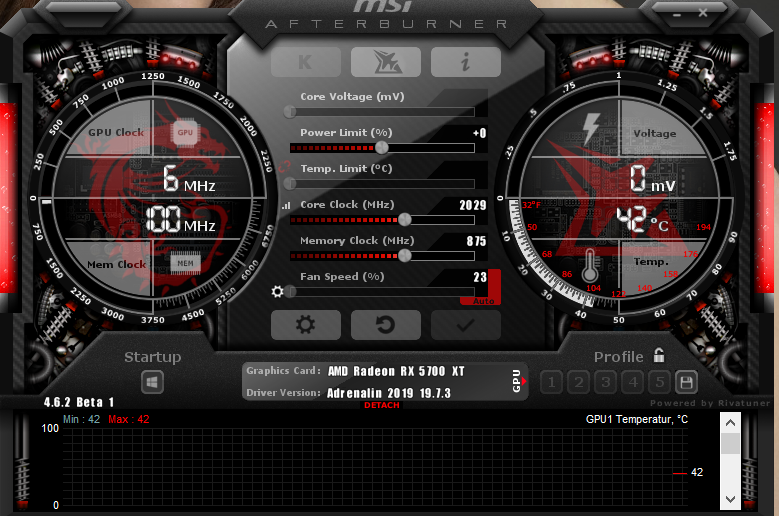Click the Core Clock slider handle
This screenshot has width=779, height=516.
[405, 219]
